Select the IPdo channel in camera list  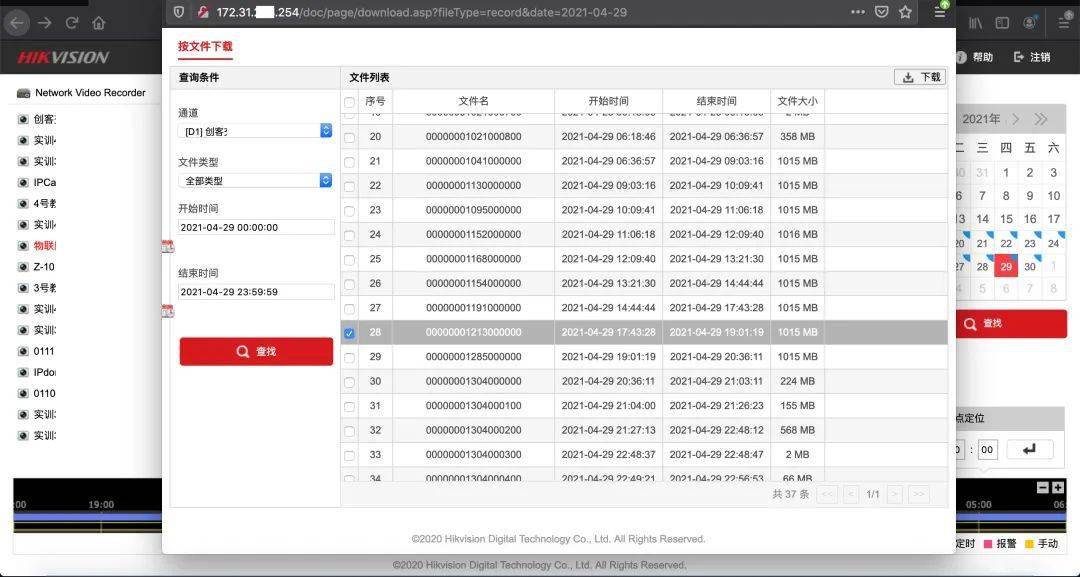point(45,373)
